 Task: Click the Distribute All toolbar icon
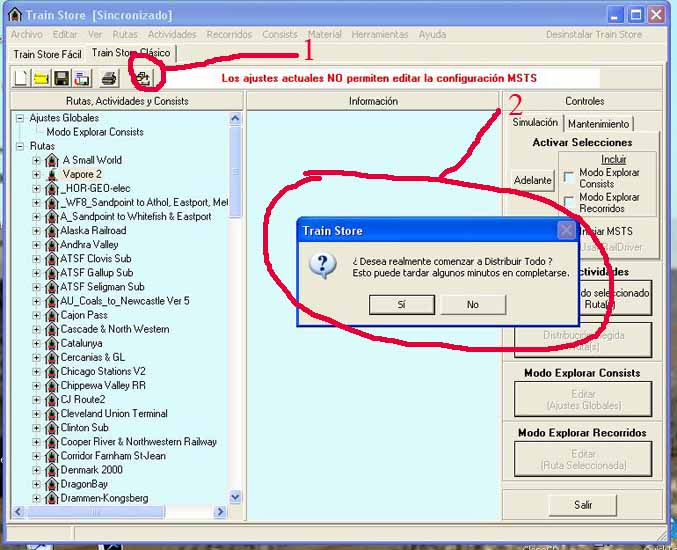coord(142,78)
